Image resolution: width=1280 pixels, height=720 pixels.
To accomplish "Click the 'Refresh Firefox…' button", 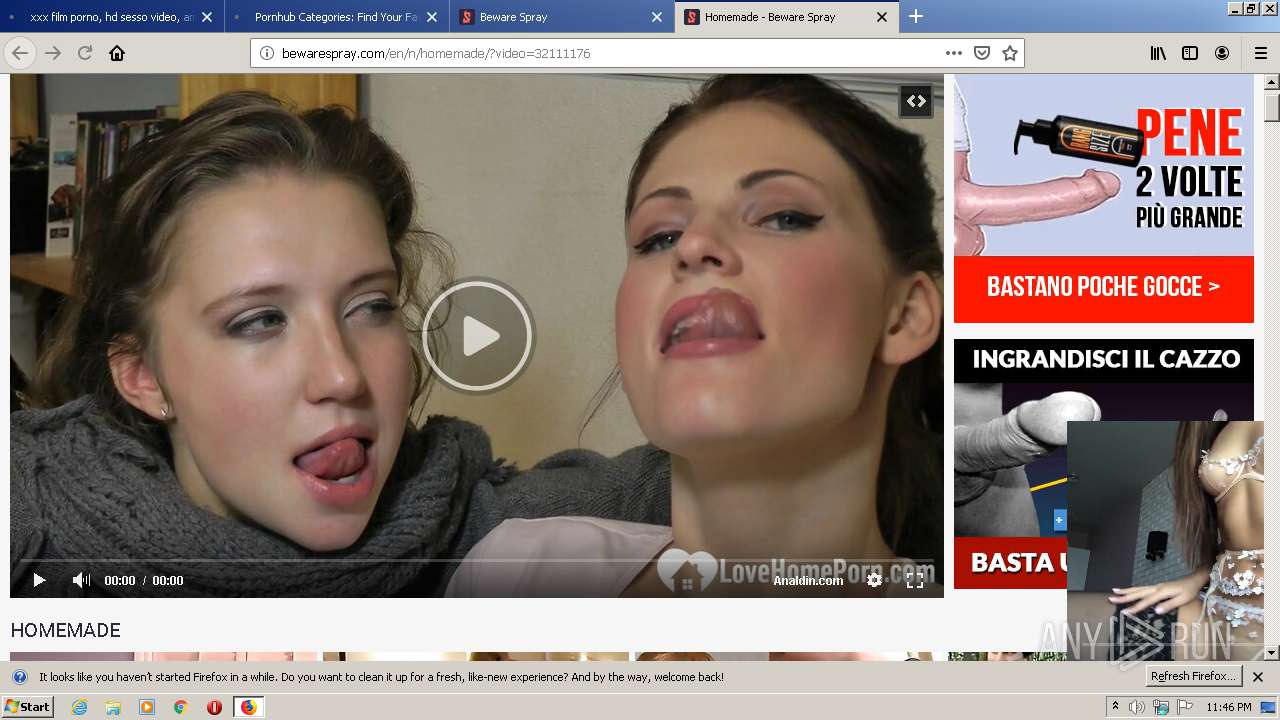I will point(1193,677).
